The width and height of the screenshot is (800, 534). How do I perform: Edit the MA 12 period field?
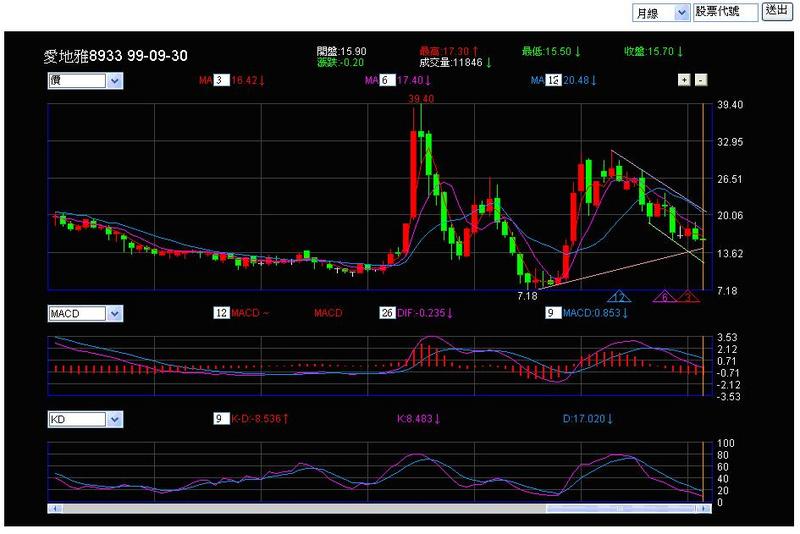[x=553, y=80]
